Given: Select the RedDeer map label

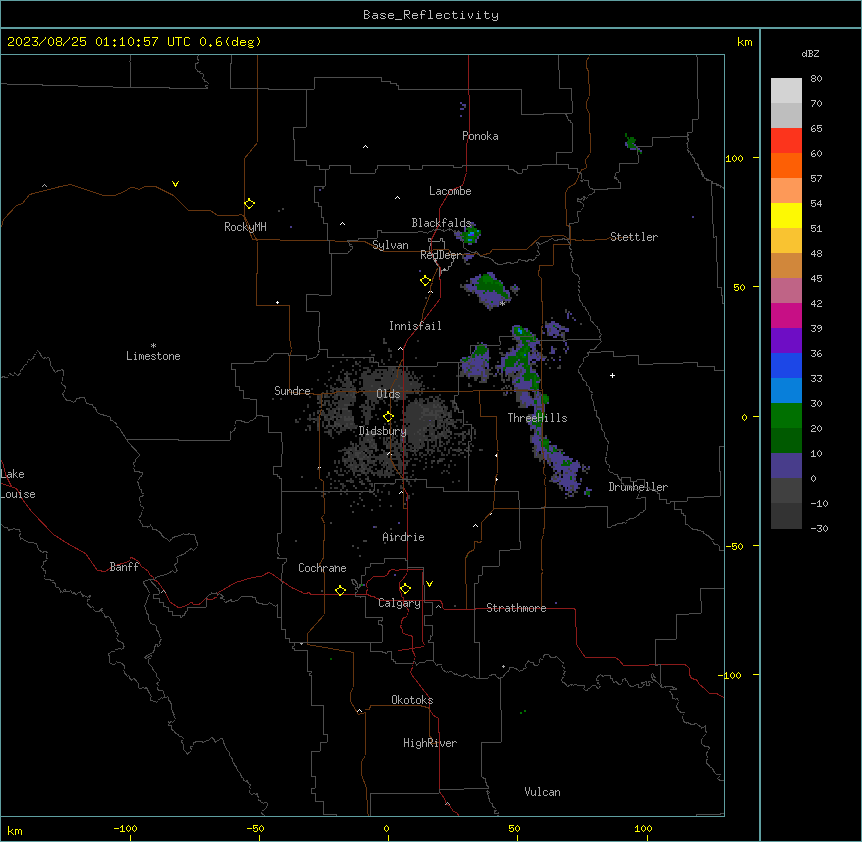Looking at the screenshot, I should tap(441, 255).
